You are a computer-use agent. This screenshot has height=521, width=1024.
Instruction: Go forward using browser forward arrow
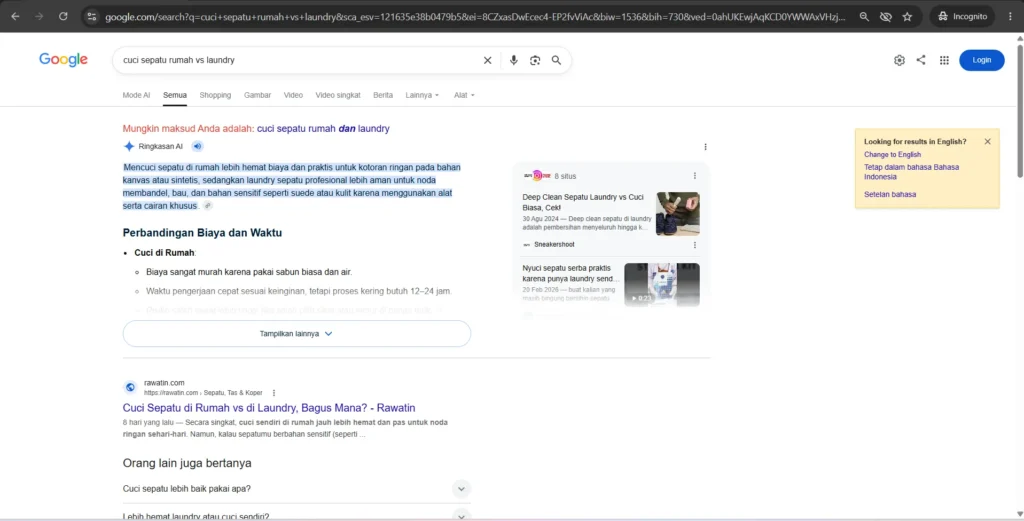click(39, 16)
